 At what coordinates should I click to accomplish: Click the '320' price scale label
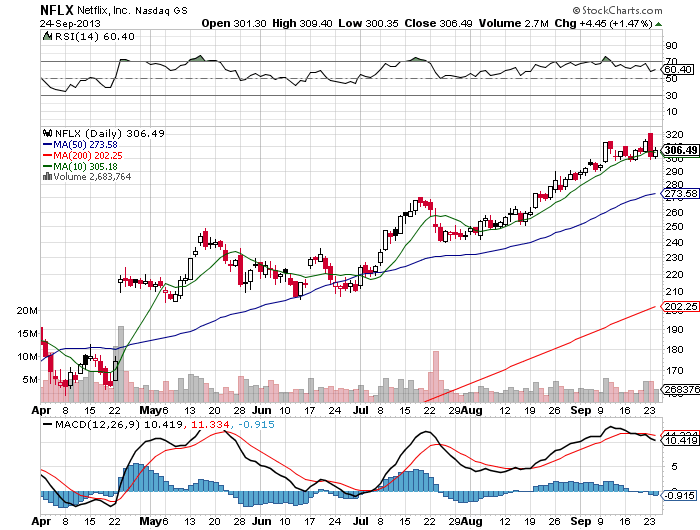(674, 134)
